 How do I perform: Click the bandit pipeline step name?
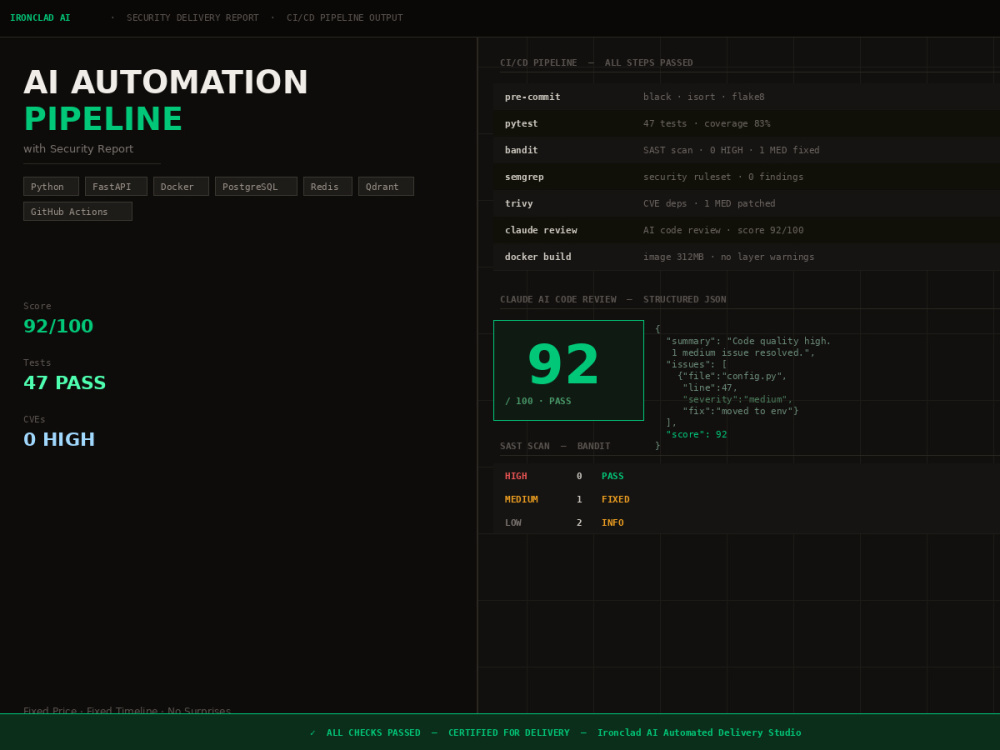tap(521, 150)
